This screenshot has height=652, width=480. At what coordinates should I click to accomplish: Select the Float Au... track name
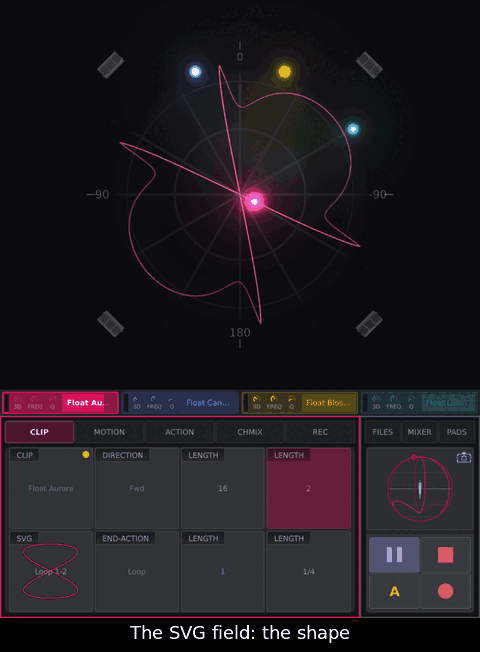pos(89,403)
